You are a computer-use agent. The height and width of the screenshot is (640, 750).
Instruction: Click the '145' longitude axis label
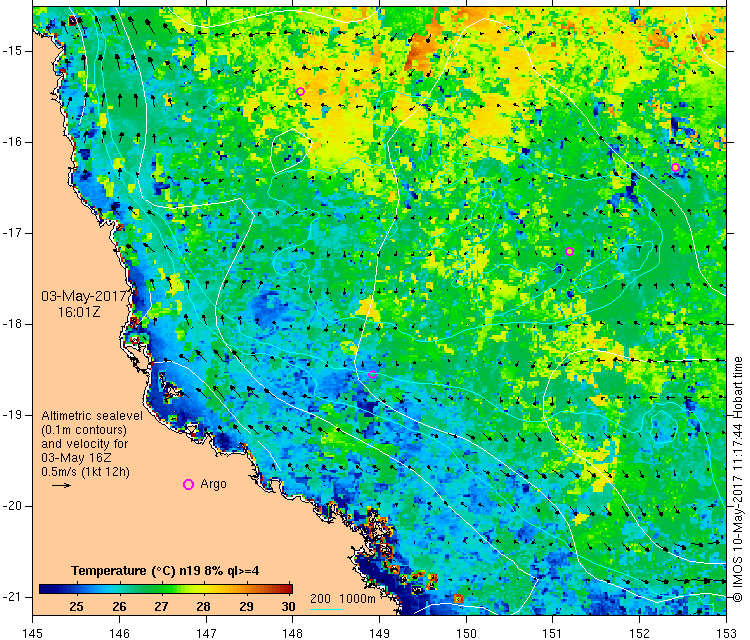point(33,633)
